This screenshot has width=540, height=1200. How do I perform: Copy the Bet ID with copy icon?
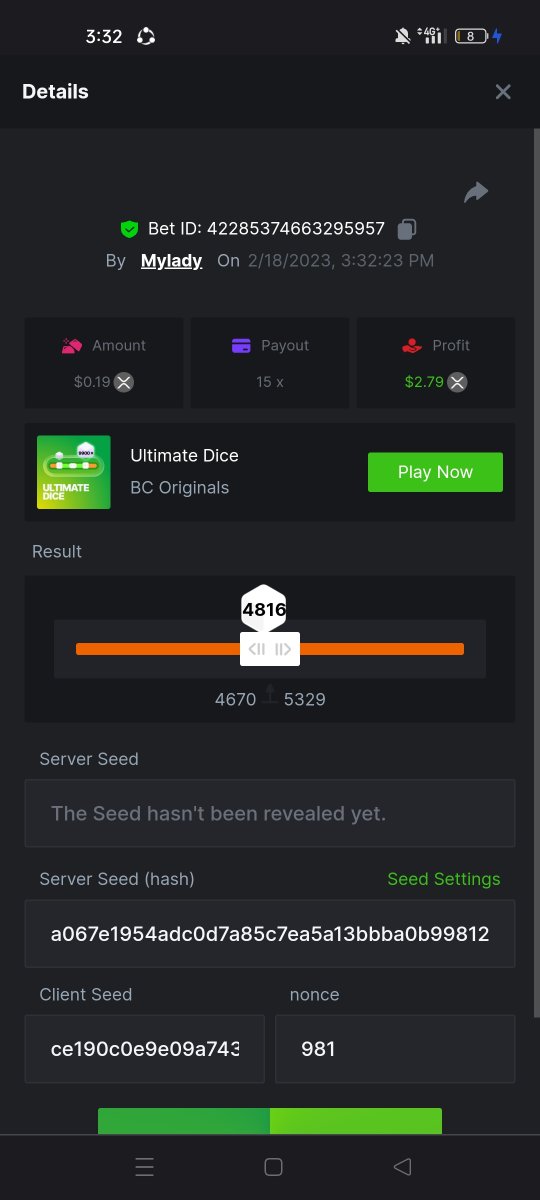(x=406, y=229)
